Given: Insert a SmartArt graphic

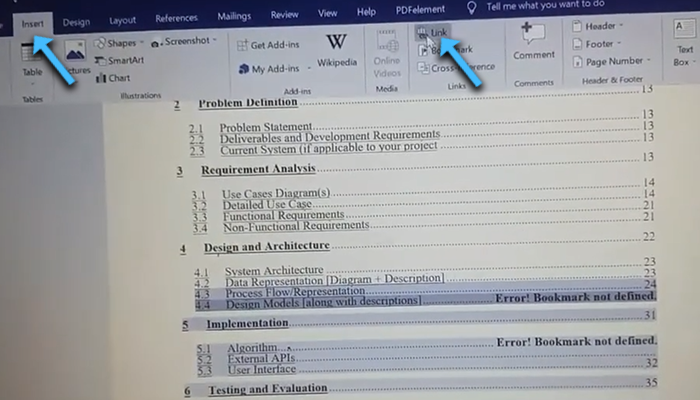Looking at the screenshot, I should (120, 60).
